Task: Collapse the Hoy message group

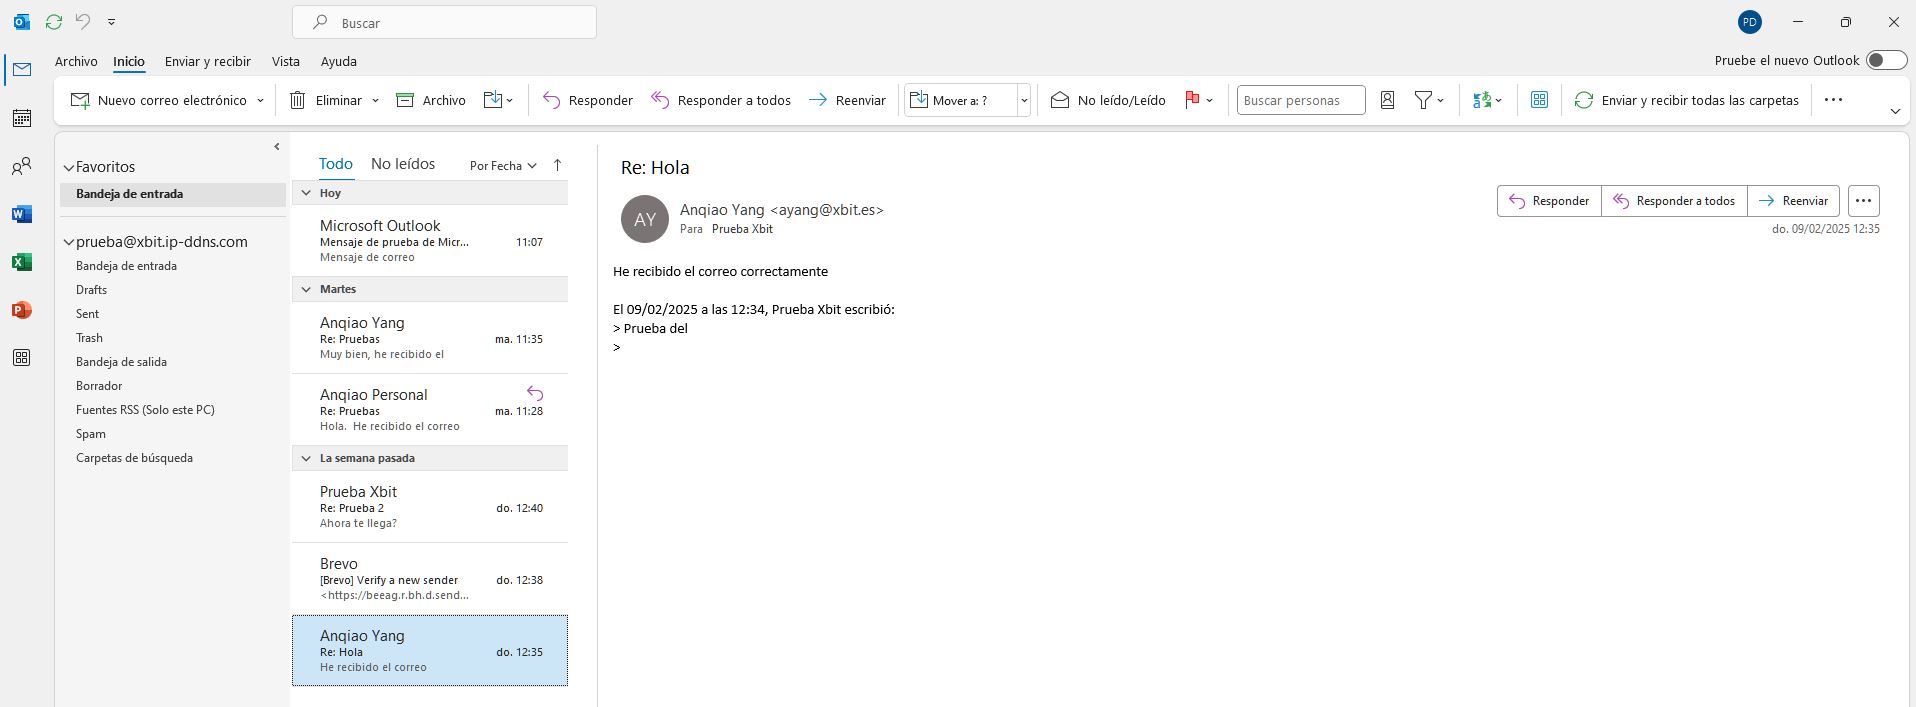Action: [306, 193]
